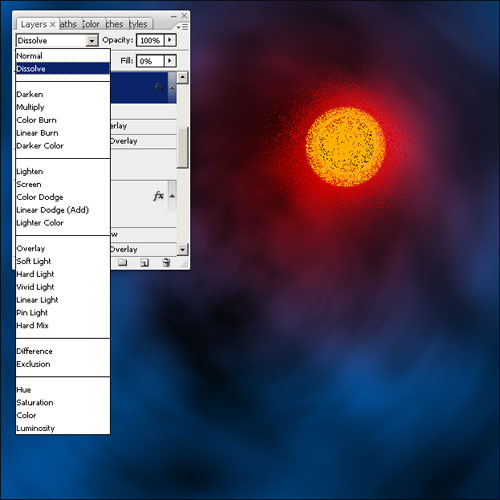Open the Layers panel flyout menu

coord(183,27)
